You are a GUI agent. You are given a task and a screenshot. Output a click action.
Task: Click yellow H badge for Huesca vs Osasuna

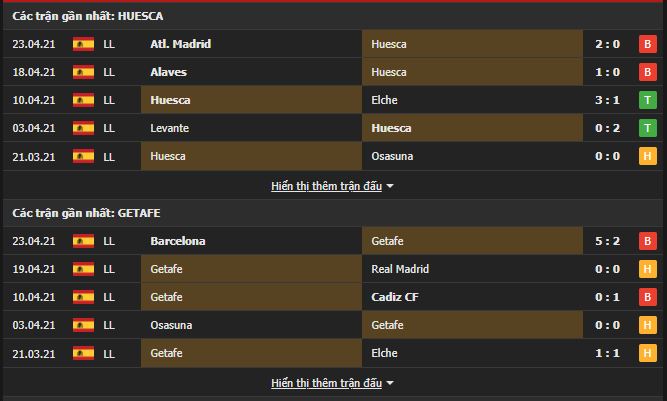[x=647, y=156]
